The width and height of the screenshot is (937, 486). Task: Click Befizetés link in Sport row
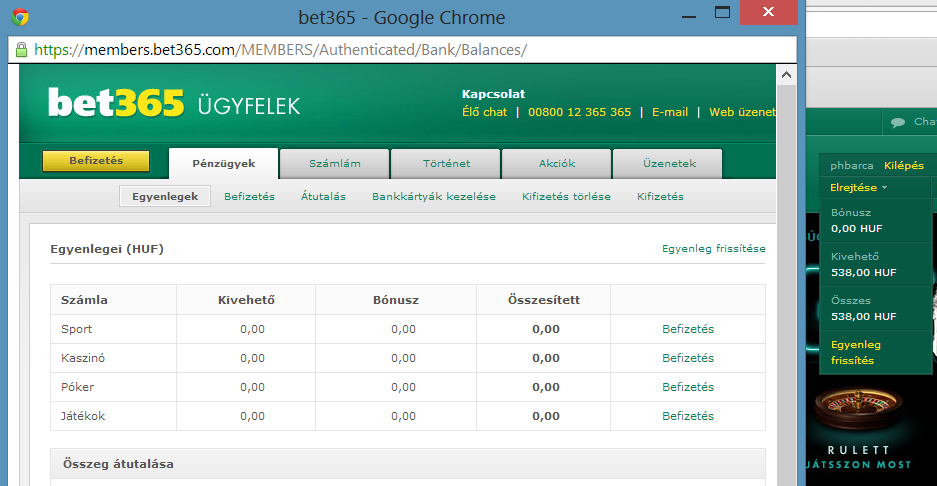click(x=688, y=329)
